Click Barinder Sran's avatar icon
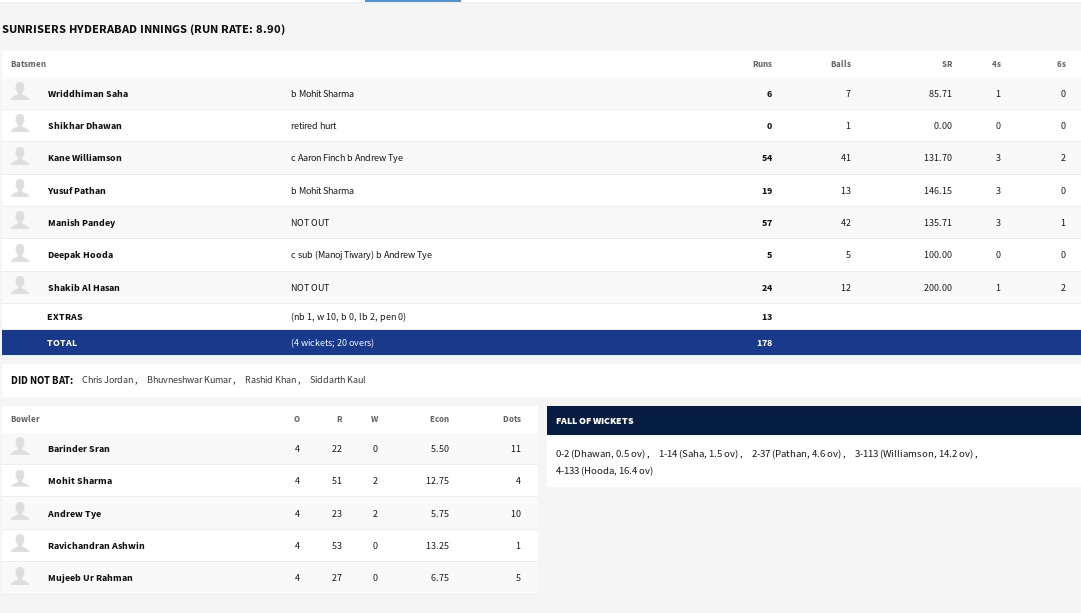Image resolution: width=1081 pixels, height=613 pixels. pos(21,447)
